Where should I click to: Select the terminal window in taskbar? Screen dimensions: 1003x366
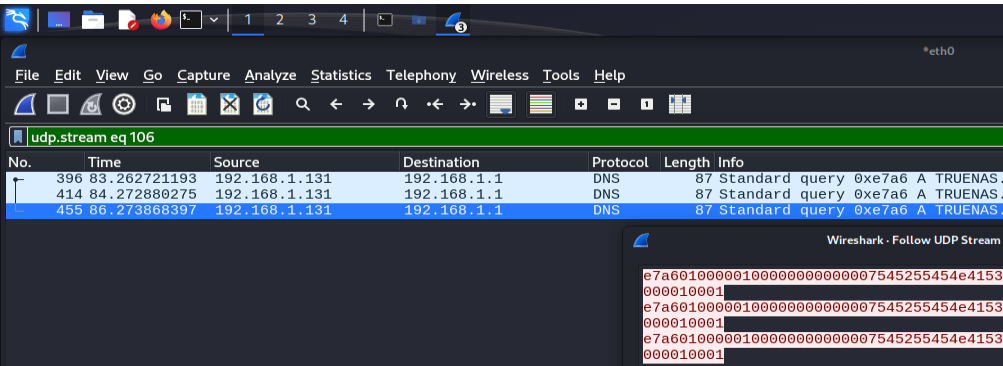pyautogui.click(x=384, y=20)
